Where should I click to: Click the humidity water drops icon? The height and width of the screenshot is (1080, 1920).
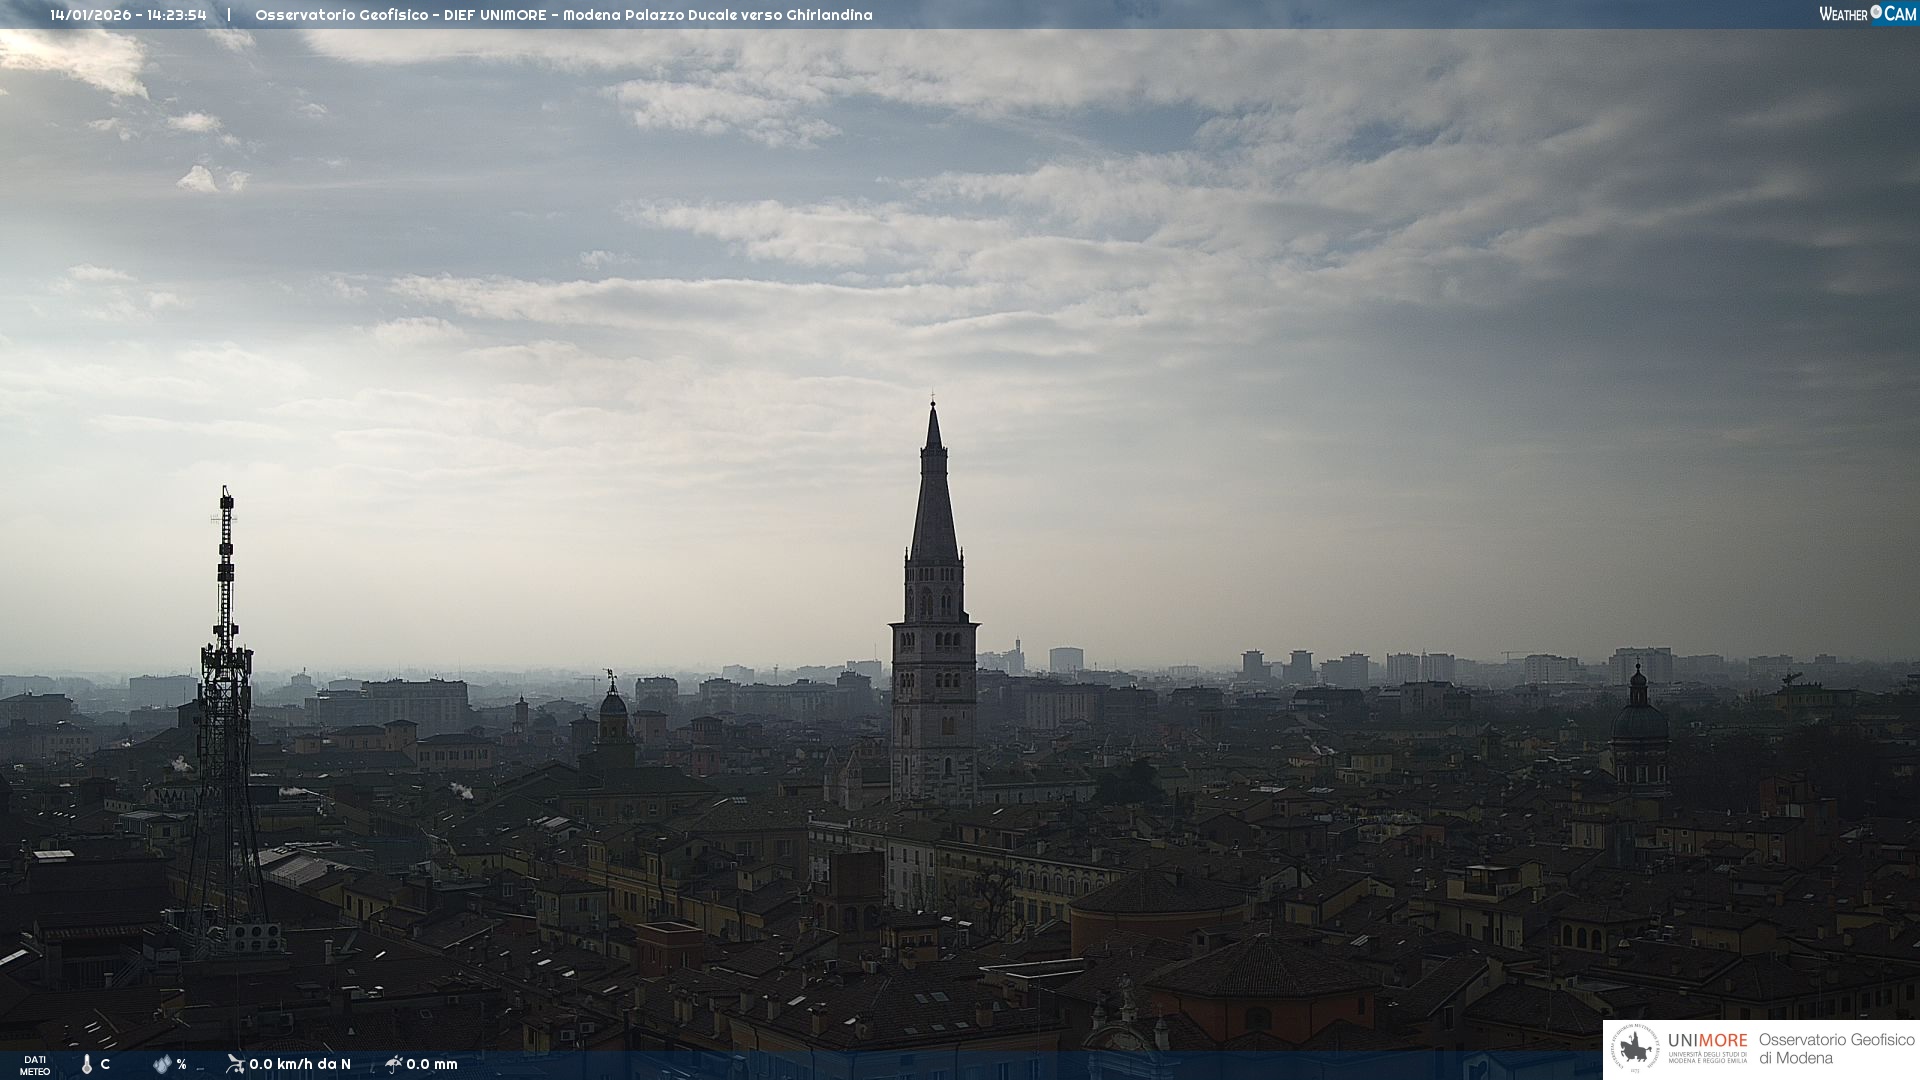pos(162,1064)
